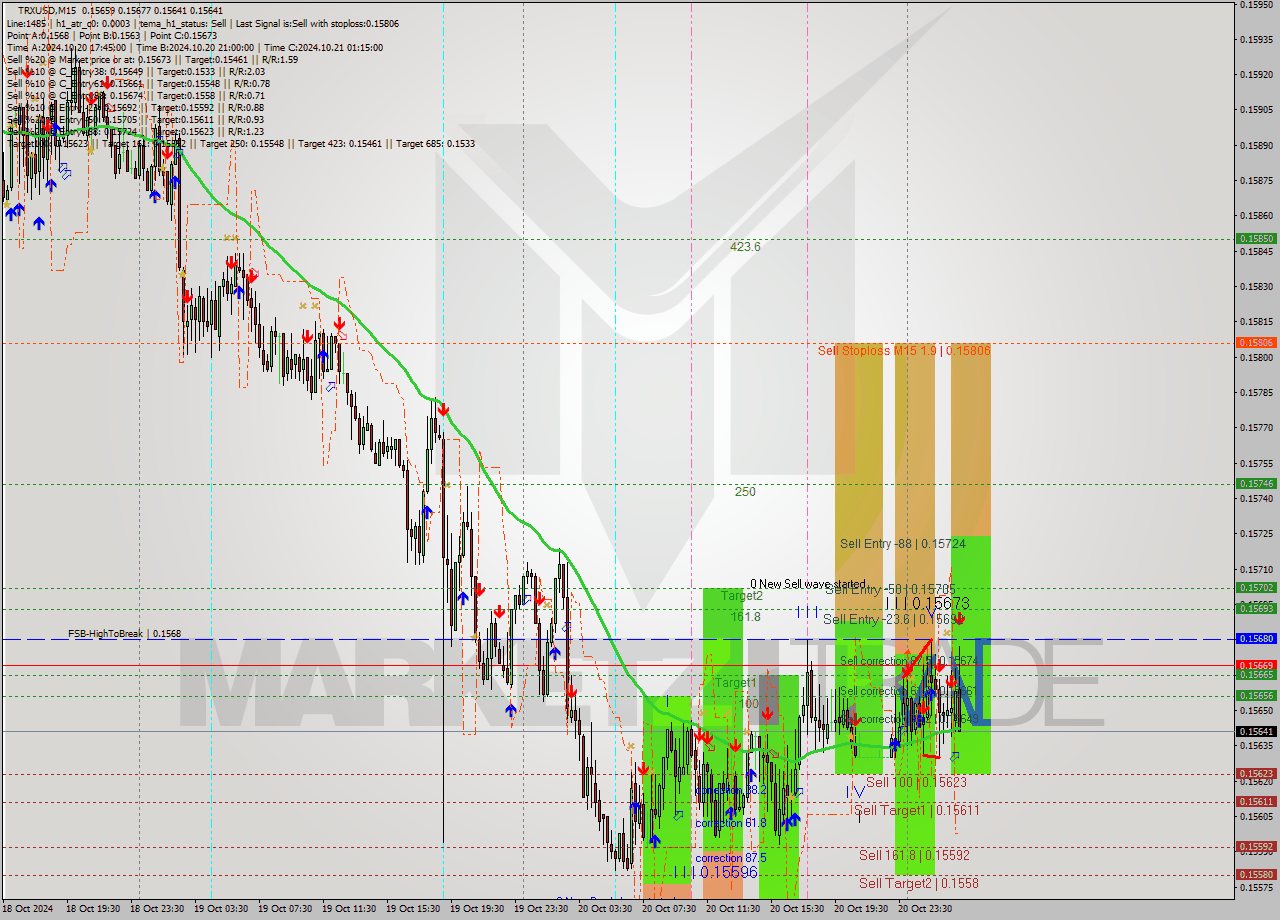The image size is (1280, 920).
Task: Click the 0.15702 price axis tag
Action: click(x=1256, y=588)
